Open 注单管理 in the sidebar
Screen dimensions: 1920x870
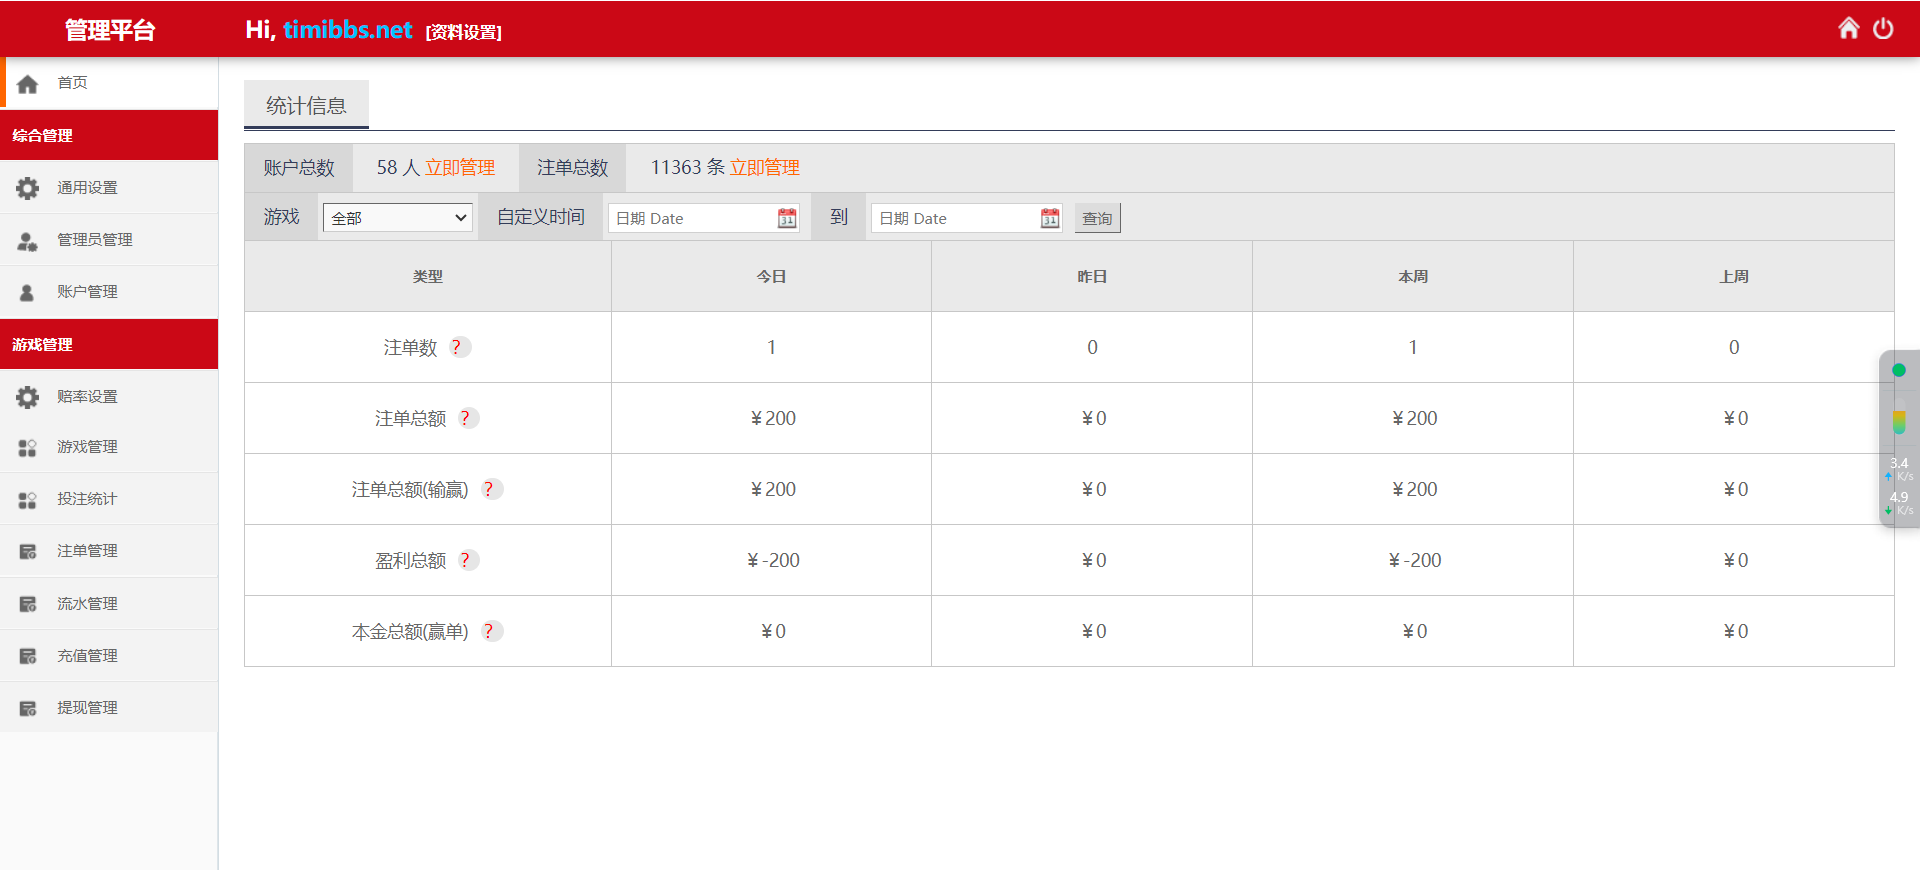[87, 551]
